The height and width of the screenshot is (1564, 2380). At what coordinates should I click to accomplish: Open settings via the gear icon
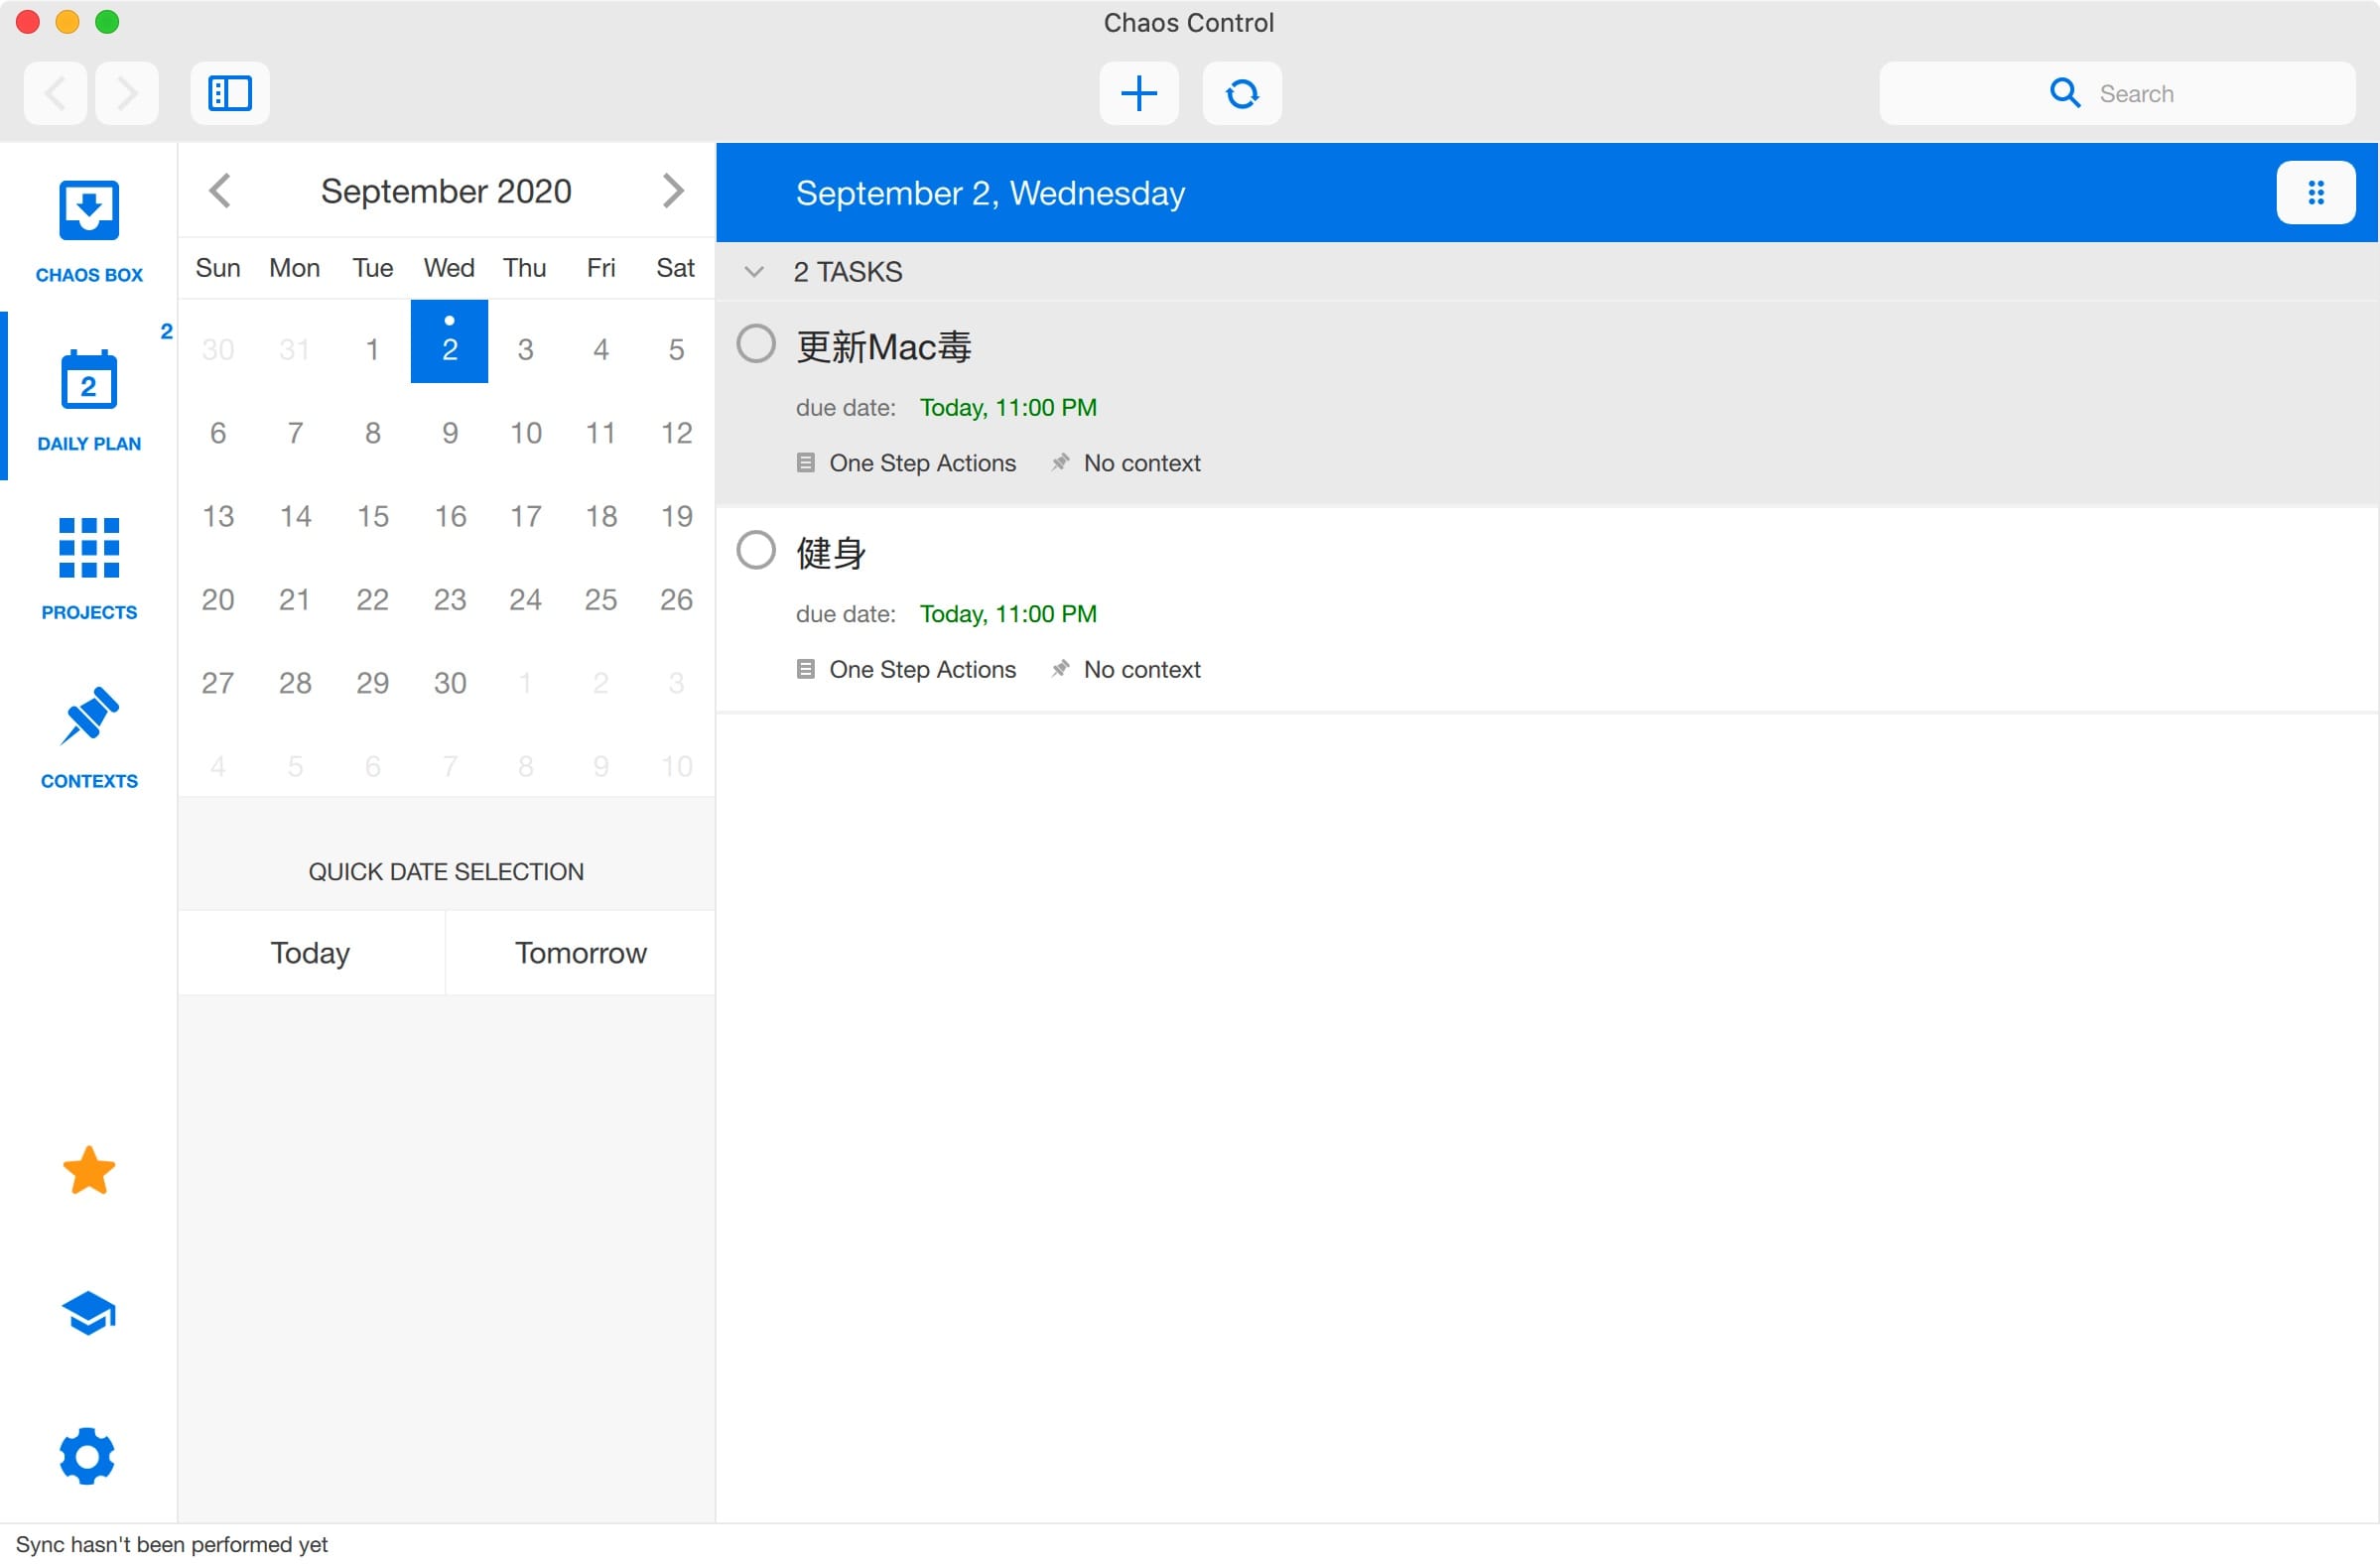[89, 1455]
